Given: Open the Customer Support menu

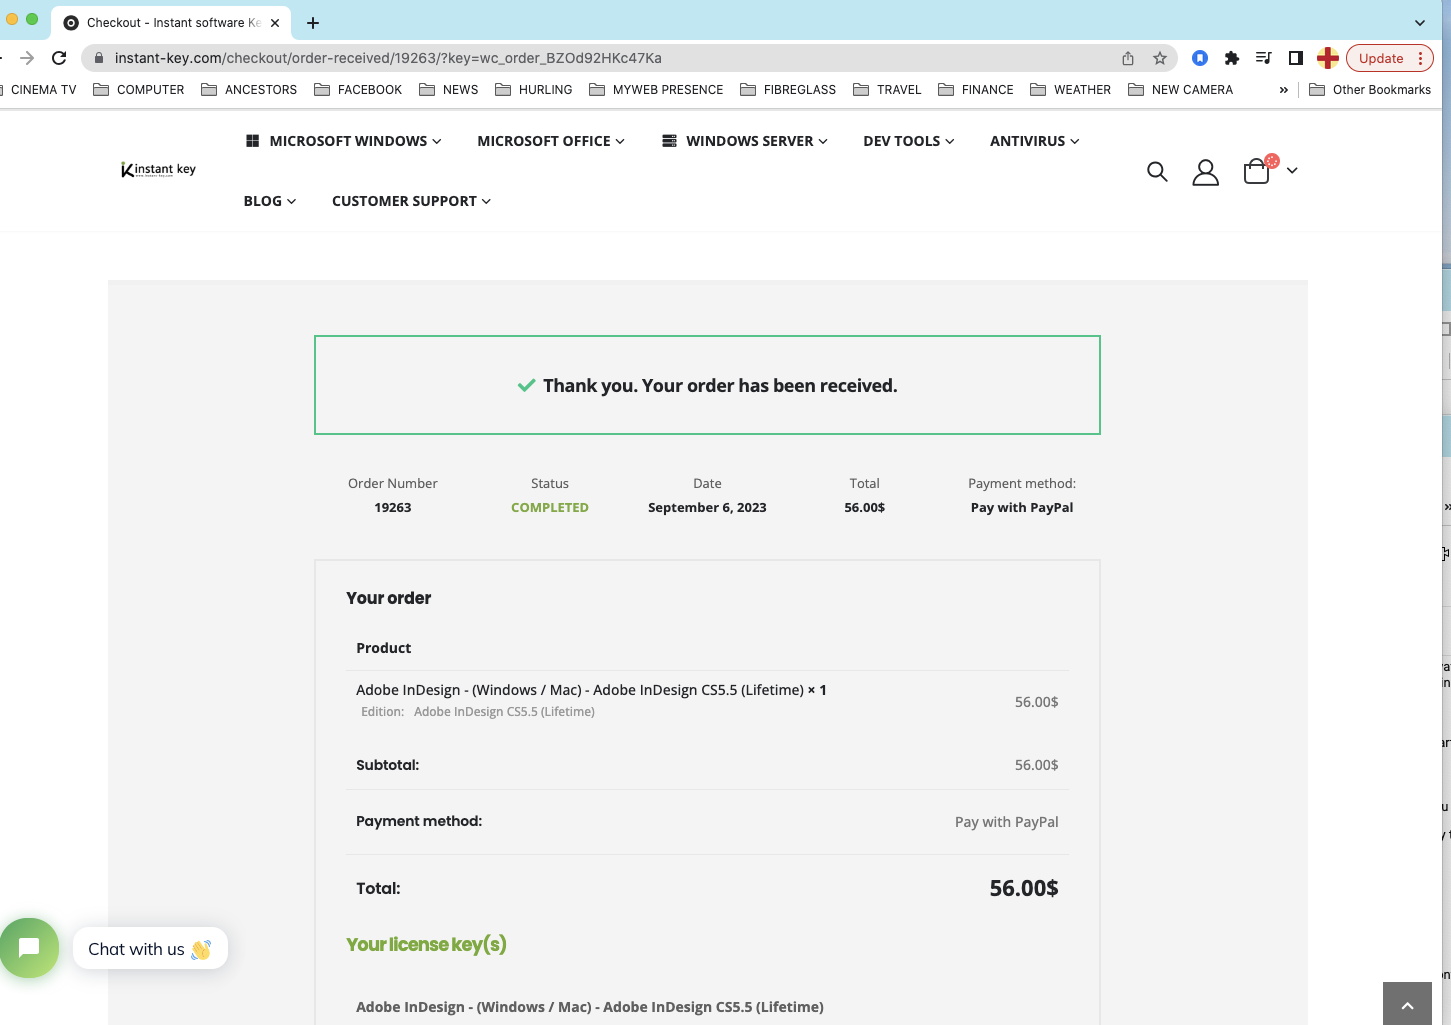Looking at the screenshot, I should [411, 201].
